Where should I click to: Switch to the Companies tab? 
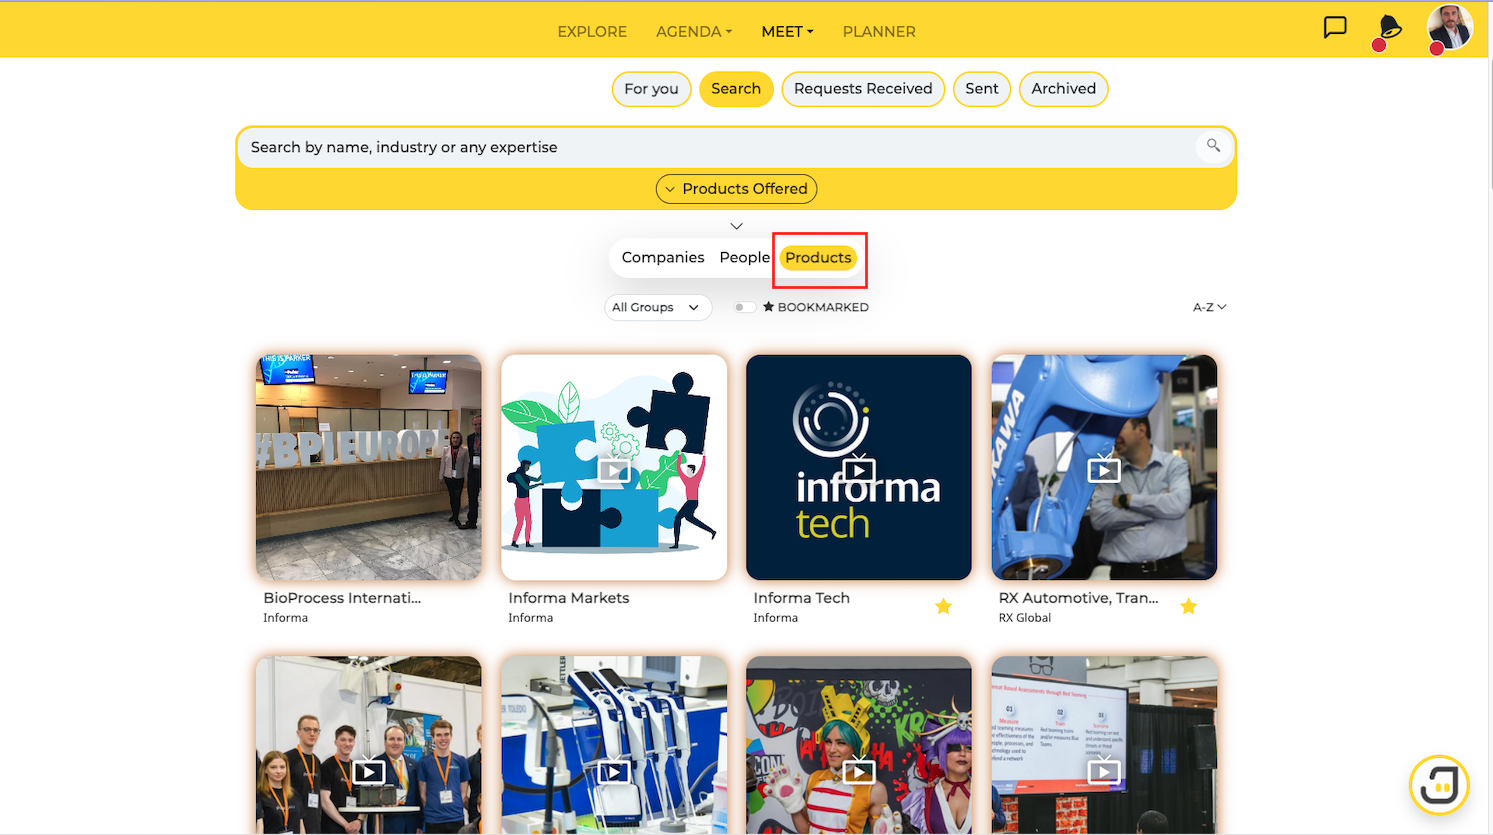click(x=663, y=258)
